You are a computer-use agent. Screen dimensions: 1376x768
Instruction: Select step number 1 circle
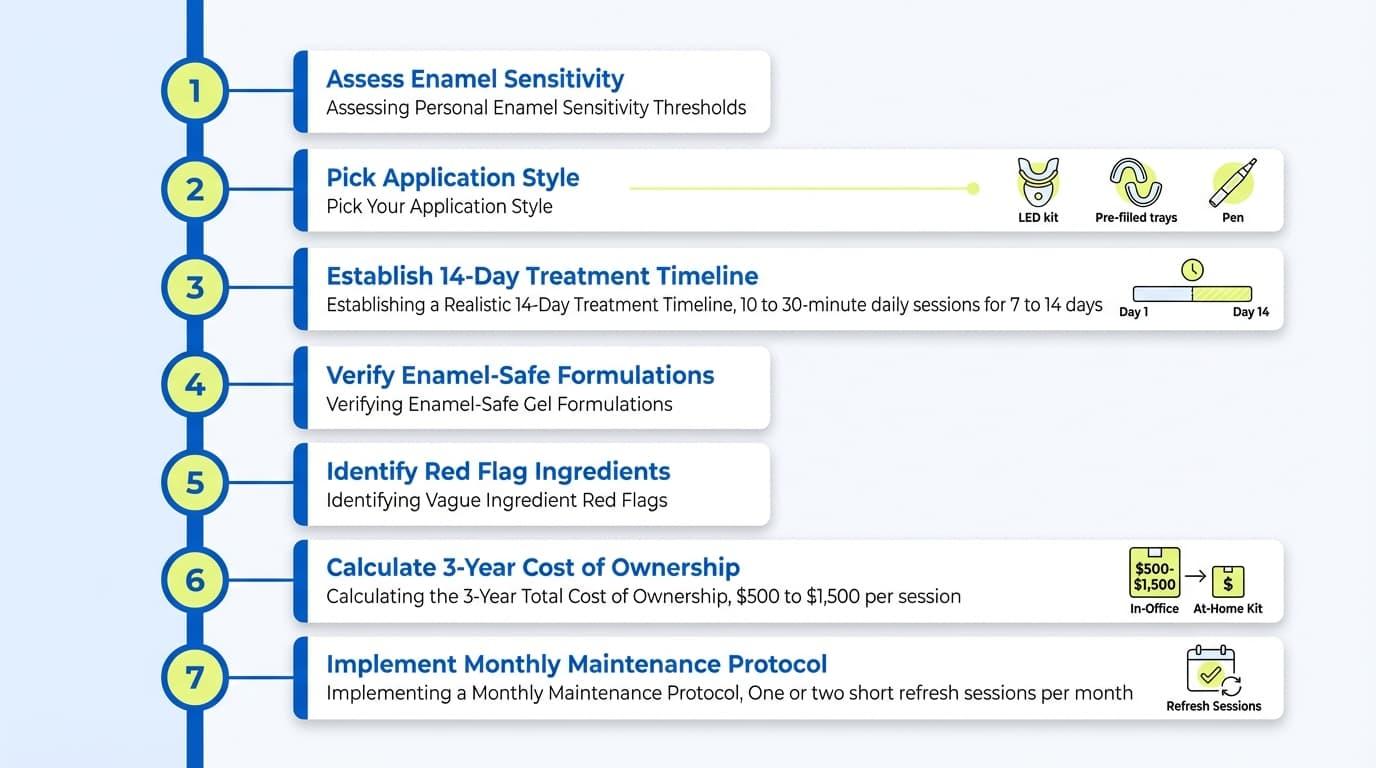click(195, 91)
